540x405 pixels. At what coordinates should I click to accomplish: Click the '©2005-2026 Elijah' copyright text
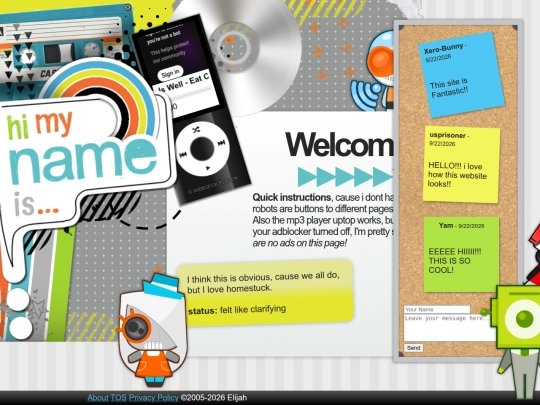point(214,398)
